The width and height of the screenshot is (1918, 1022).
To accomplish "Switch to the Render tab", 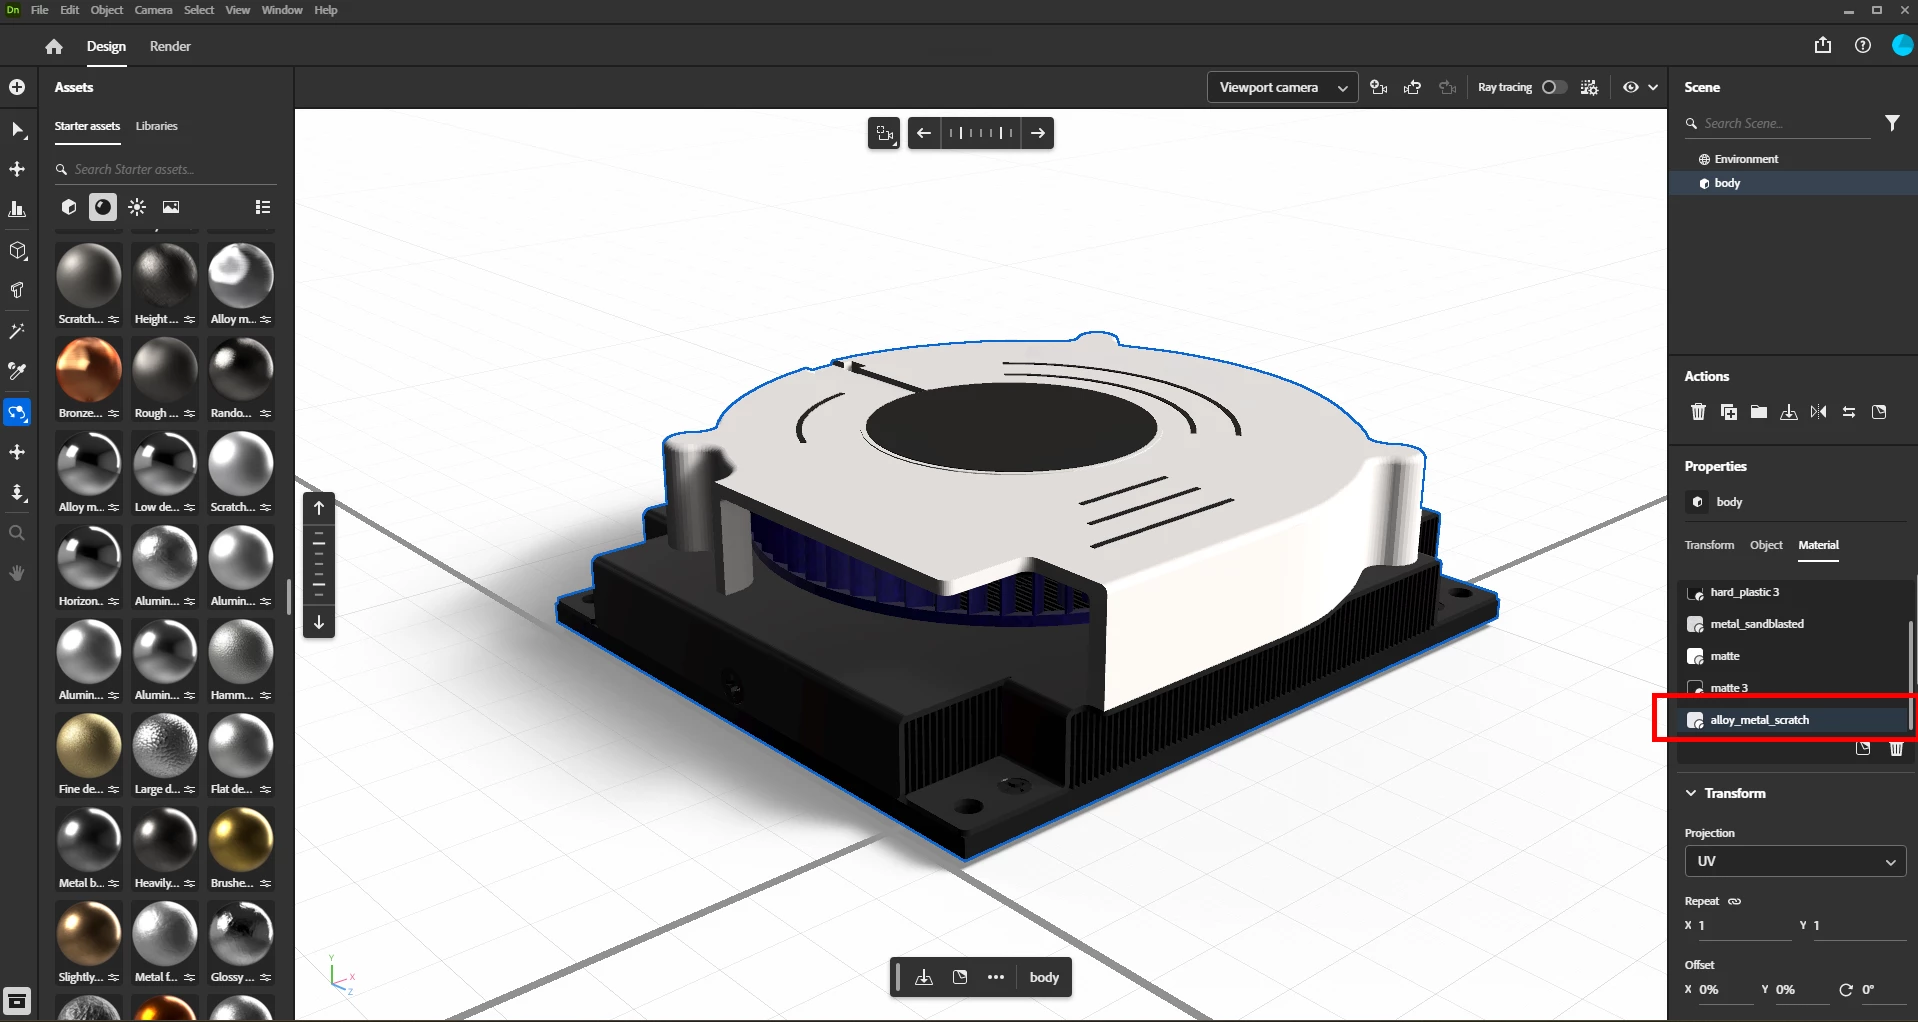I will point(170,46).
